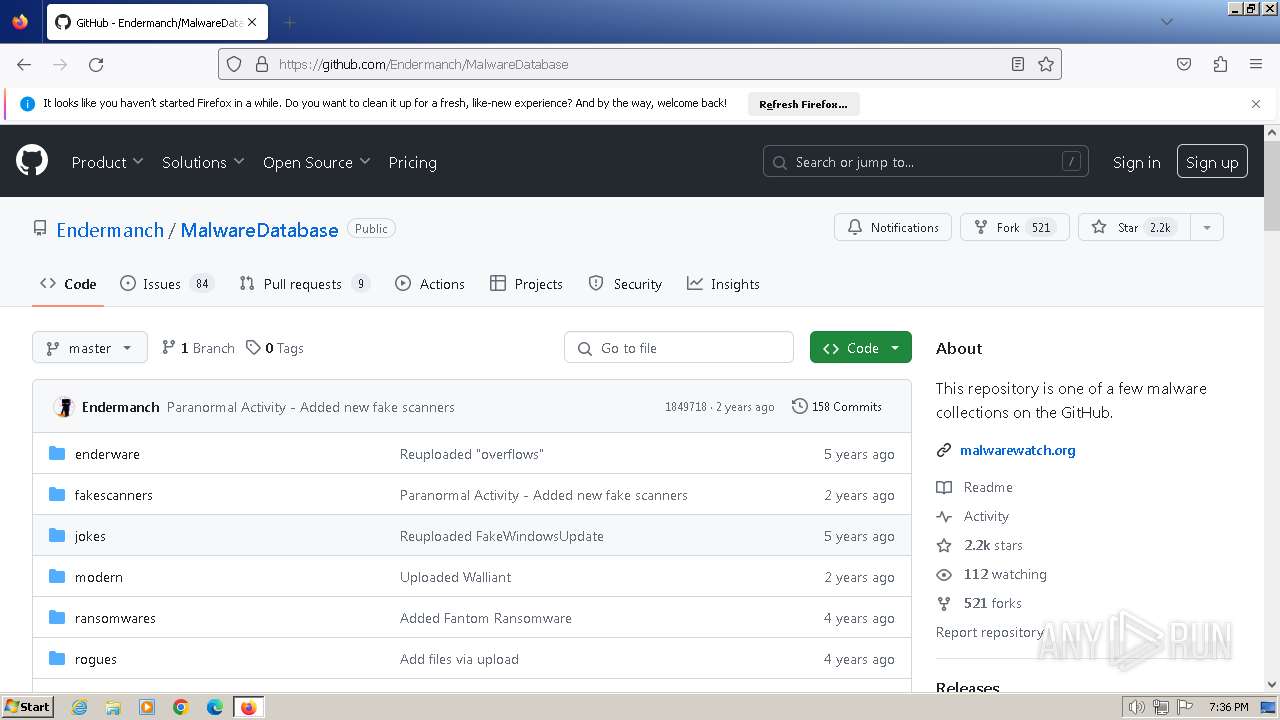Open Chrome from the taskbar
Image resolution: width=1280 pixels, height=720 pixels.
(181, 707)
